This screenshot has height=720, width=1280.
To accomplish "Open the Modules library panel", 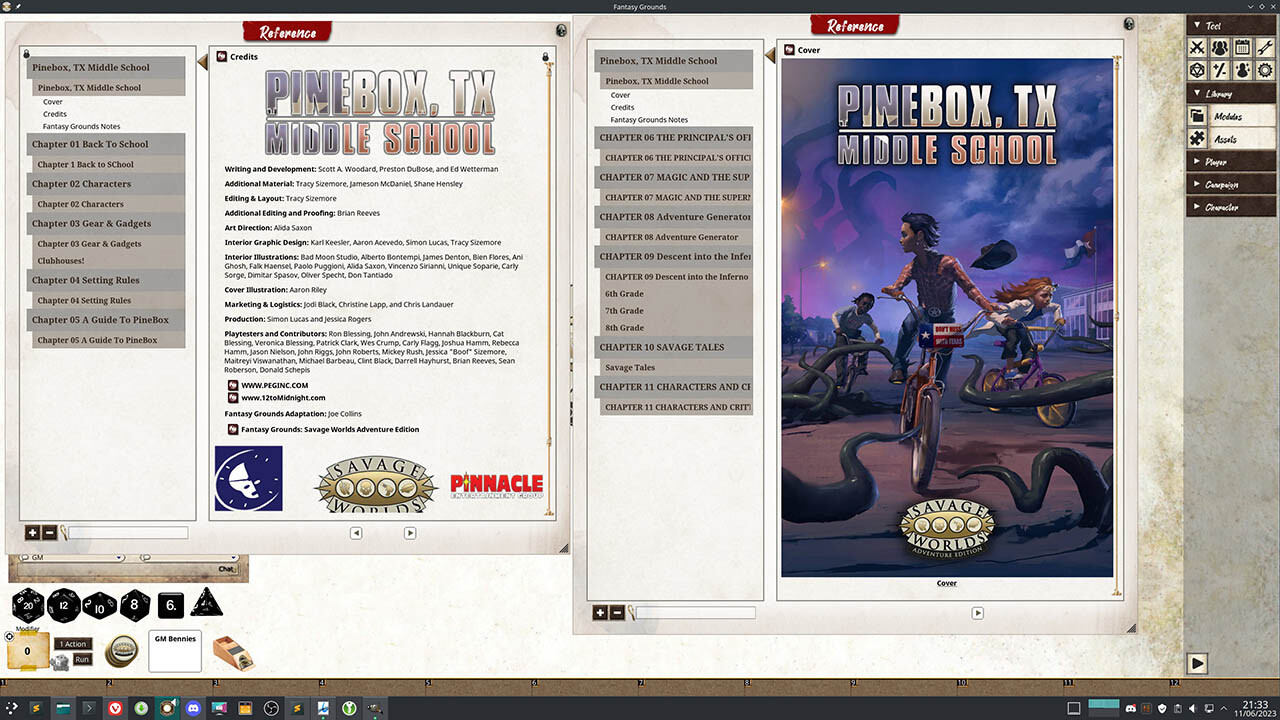I will point(1225,115).
